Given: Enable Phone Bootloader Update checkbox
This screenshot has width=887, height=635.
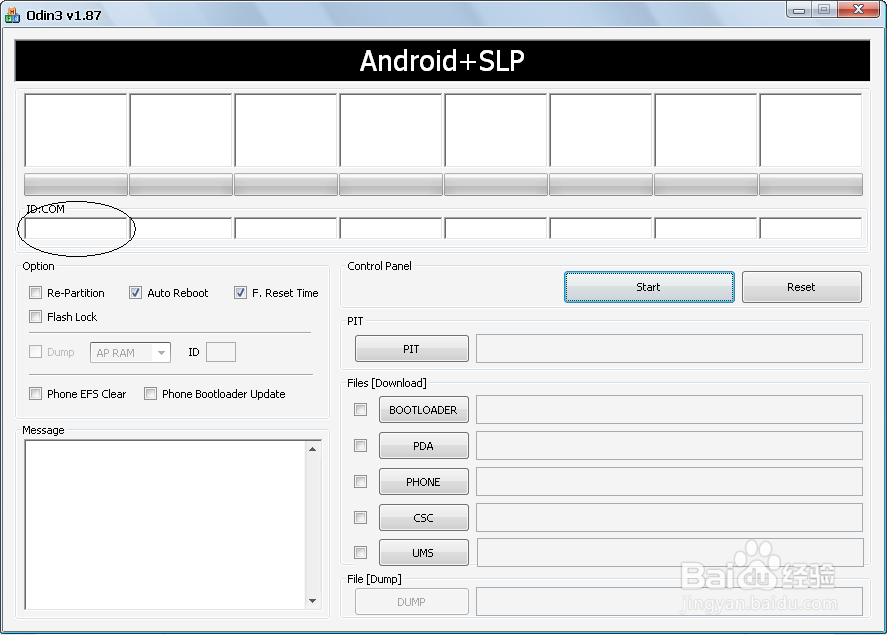Looking at the screenshot, I should point(151,394).
